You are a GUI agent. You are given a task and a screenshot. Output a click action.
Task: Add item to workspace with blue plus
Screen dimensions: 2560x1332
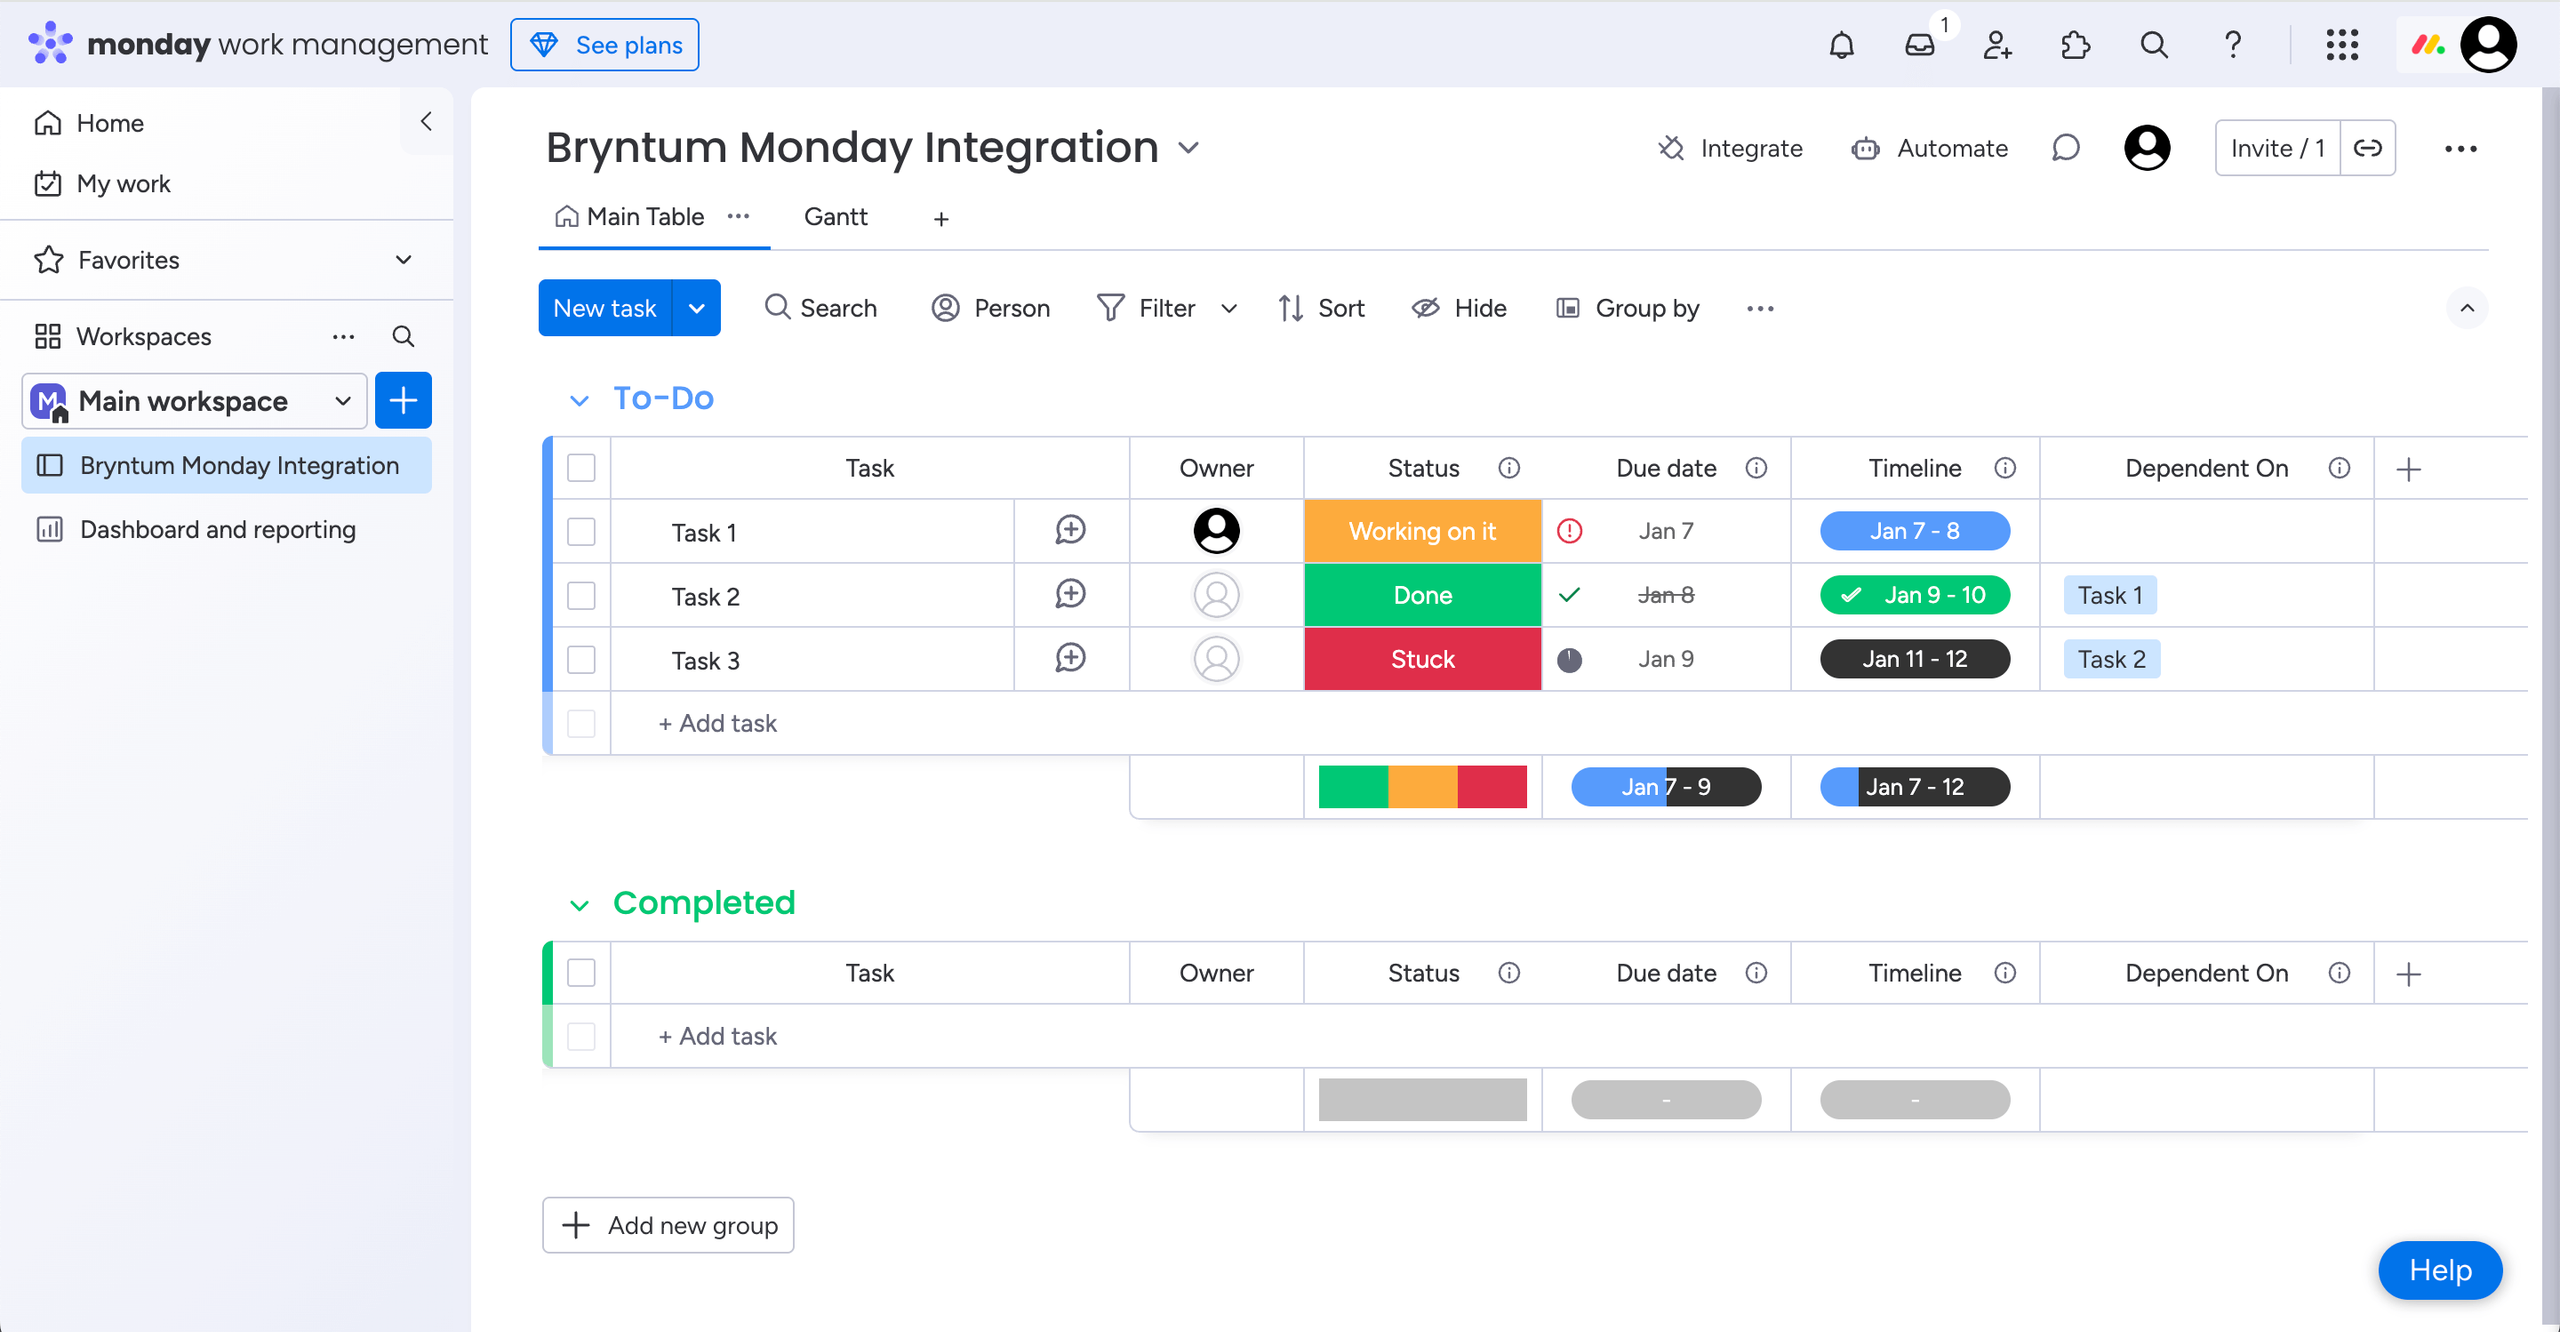pyautogui.click(x=403, y=400)
